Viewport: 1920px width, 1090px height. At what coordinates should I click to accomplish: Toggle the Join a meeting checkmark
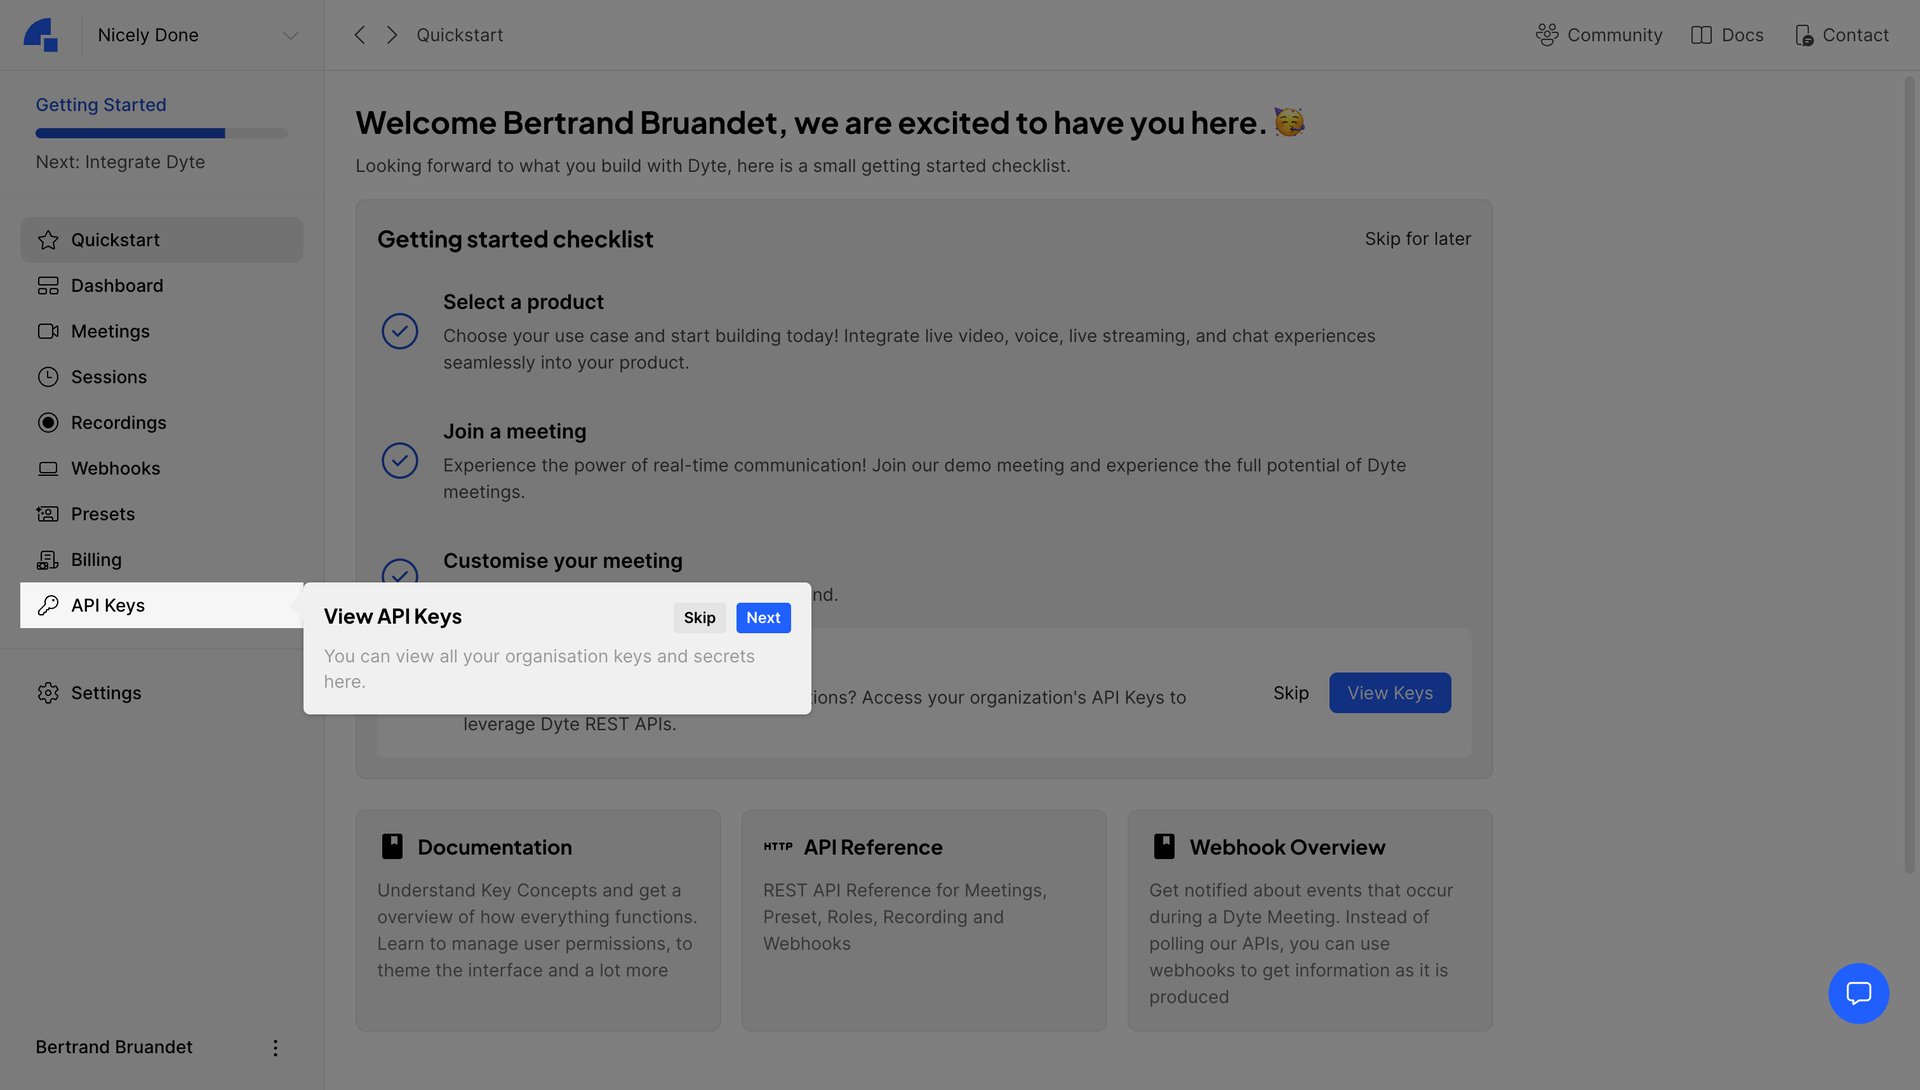point(400,460)
